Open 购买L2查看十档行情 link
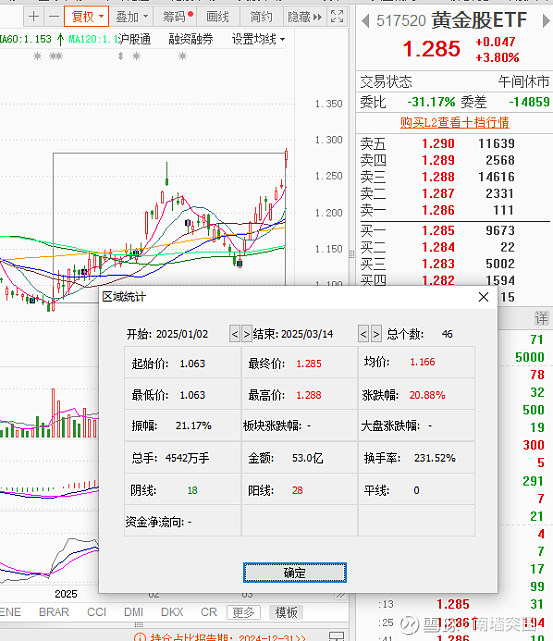 point(454,122)
